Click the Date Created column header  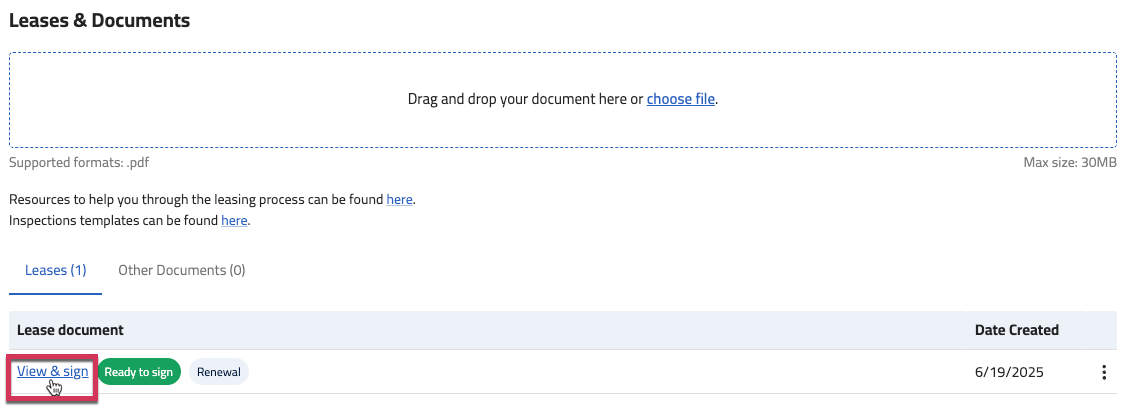click(1017, 330)
